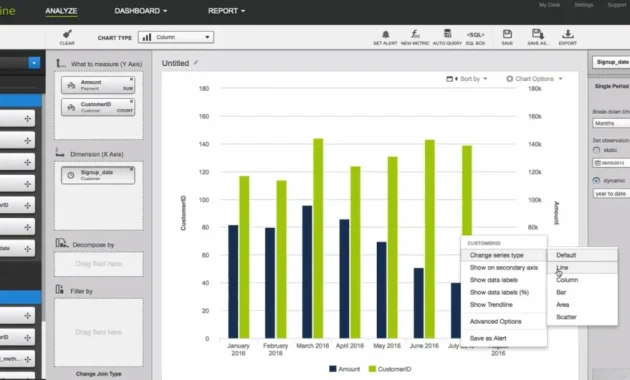Open Settings link in top bar
This screenshot has width=630, height=380.
584,5
